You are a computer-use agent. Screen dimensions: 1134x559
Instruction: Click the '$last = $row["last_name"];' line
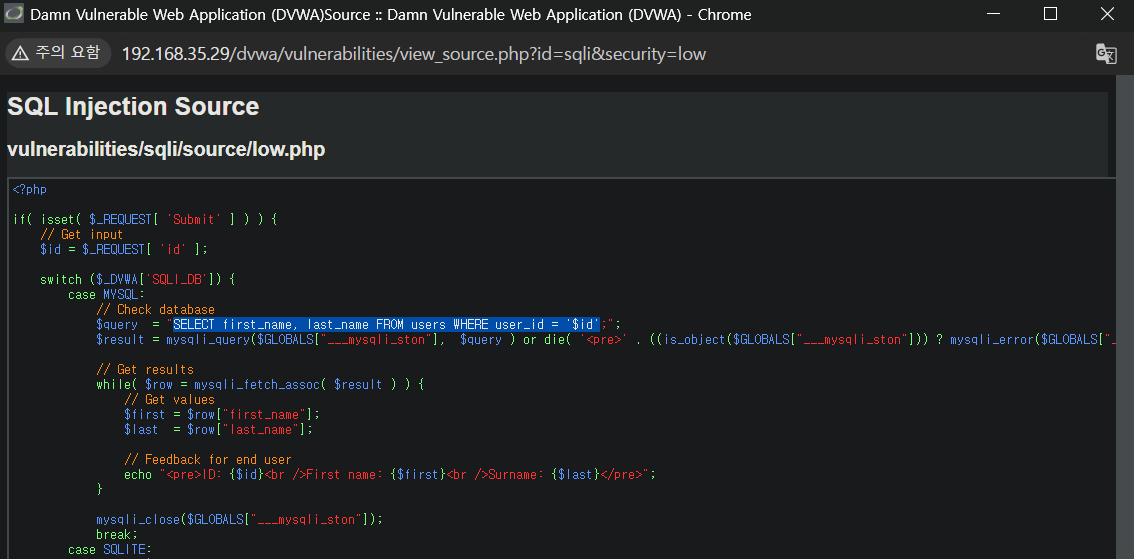[x=218, y=430]
